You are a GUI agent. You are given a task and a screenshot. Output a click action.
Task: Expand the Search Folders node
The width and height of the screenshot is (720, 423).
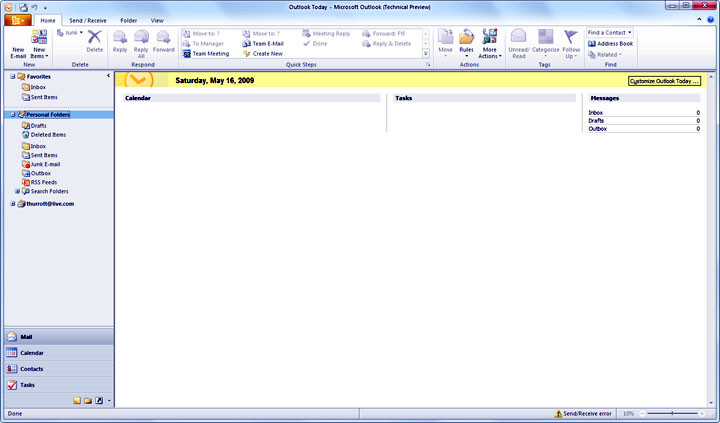17,192
